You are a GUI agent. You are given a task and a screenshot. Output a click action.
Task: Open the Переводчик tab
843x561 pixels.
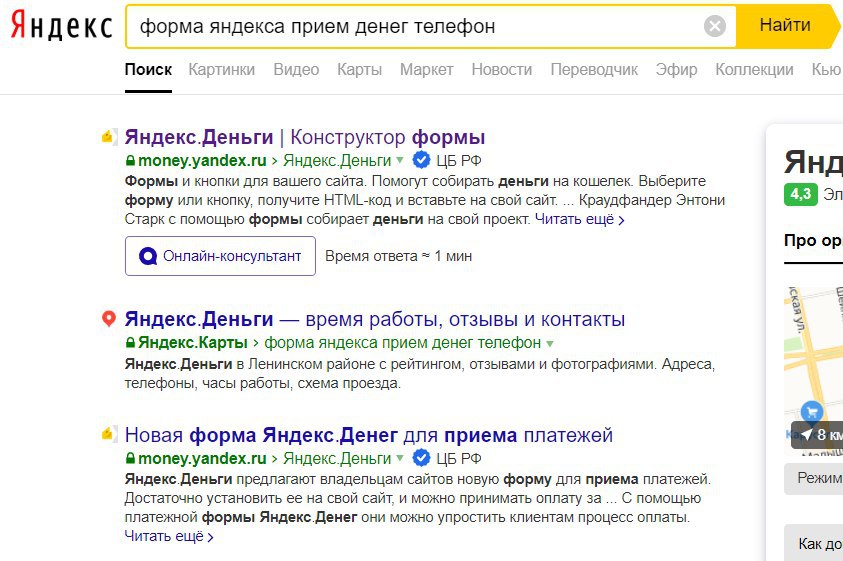point(594,69)
